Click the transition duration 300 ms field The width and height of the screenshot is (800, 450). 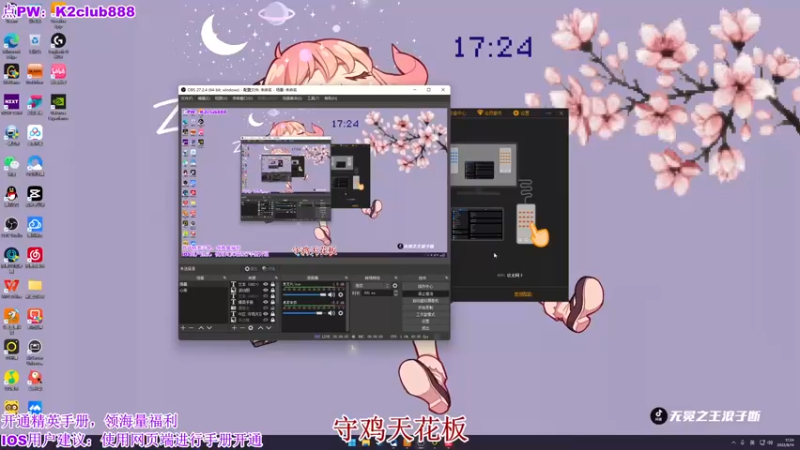click(x=378, y=293)
